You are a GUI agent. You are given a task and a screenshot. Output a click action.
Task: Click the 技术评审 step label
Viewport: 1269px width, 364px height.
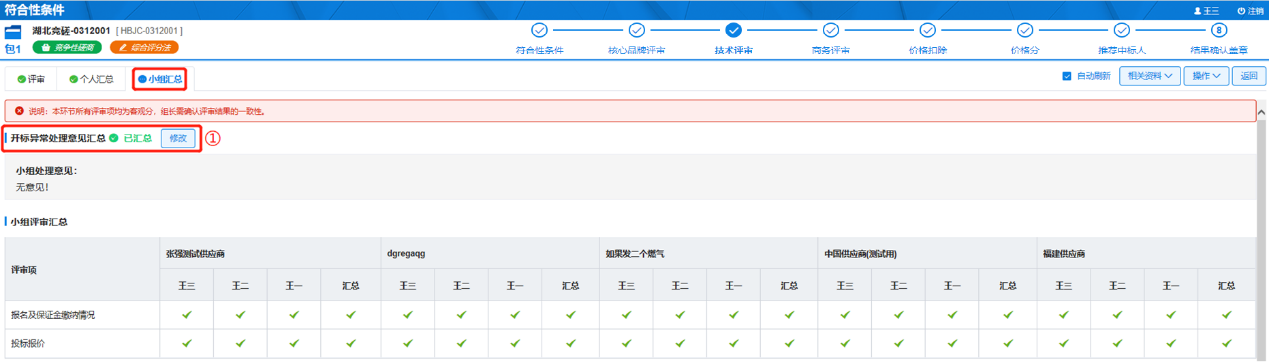click(x=734, y=50)
